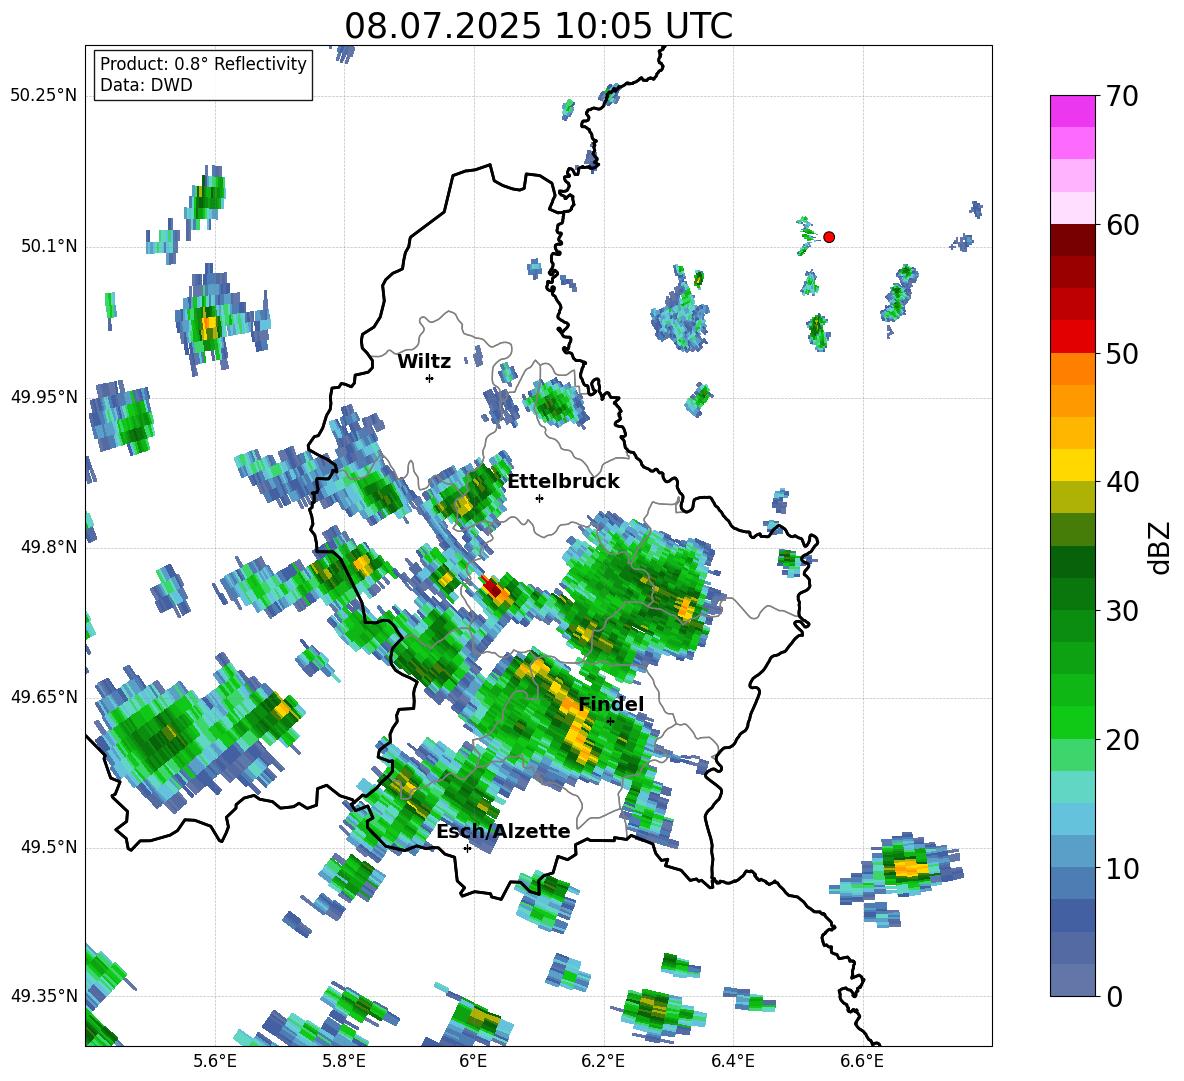
Task: Click the 5.6°E longitude label
Action: coord(215,1061)
